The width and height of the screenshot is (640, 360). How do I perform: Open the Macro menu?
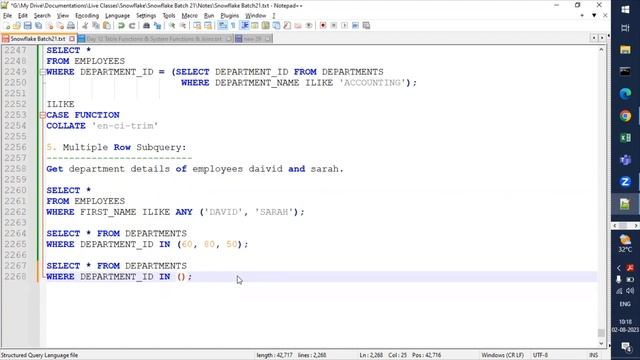(189, 16)
